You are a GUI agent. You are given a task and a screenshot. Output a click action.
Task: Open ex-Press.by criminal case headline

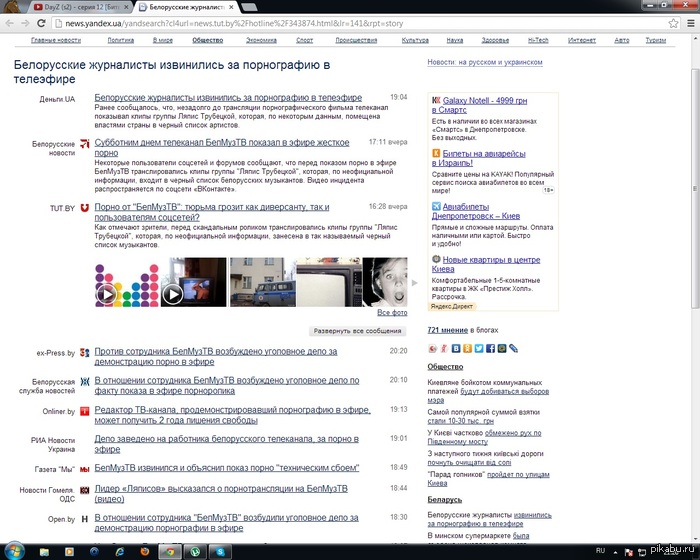pos(216,356)
